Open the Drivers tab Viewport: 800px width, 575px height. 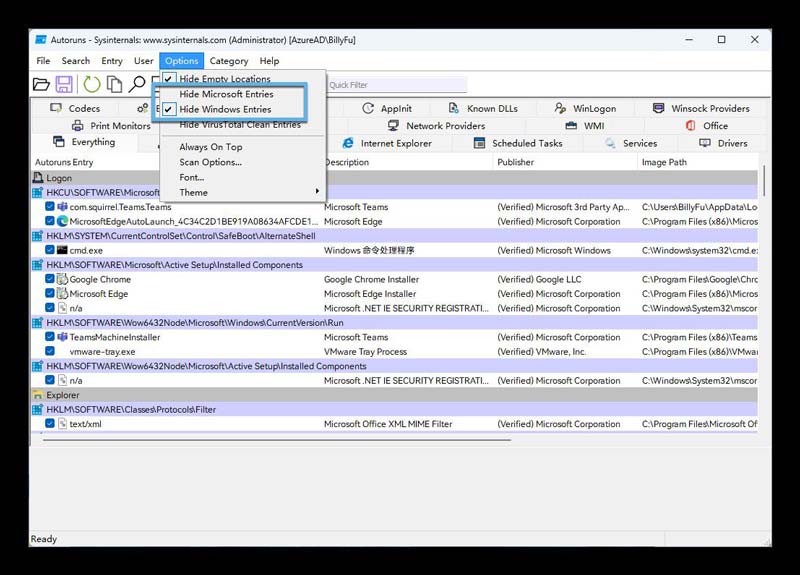tap(723, 143)
